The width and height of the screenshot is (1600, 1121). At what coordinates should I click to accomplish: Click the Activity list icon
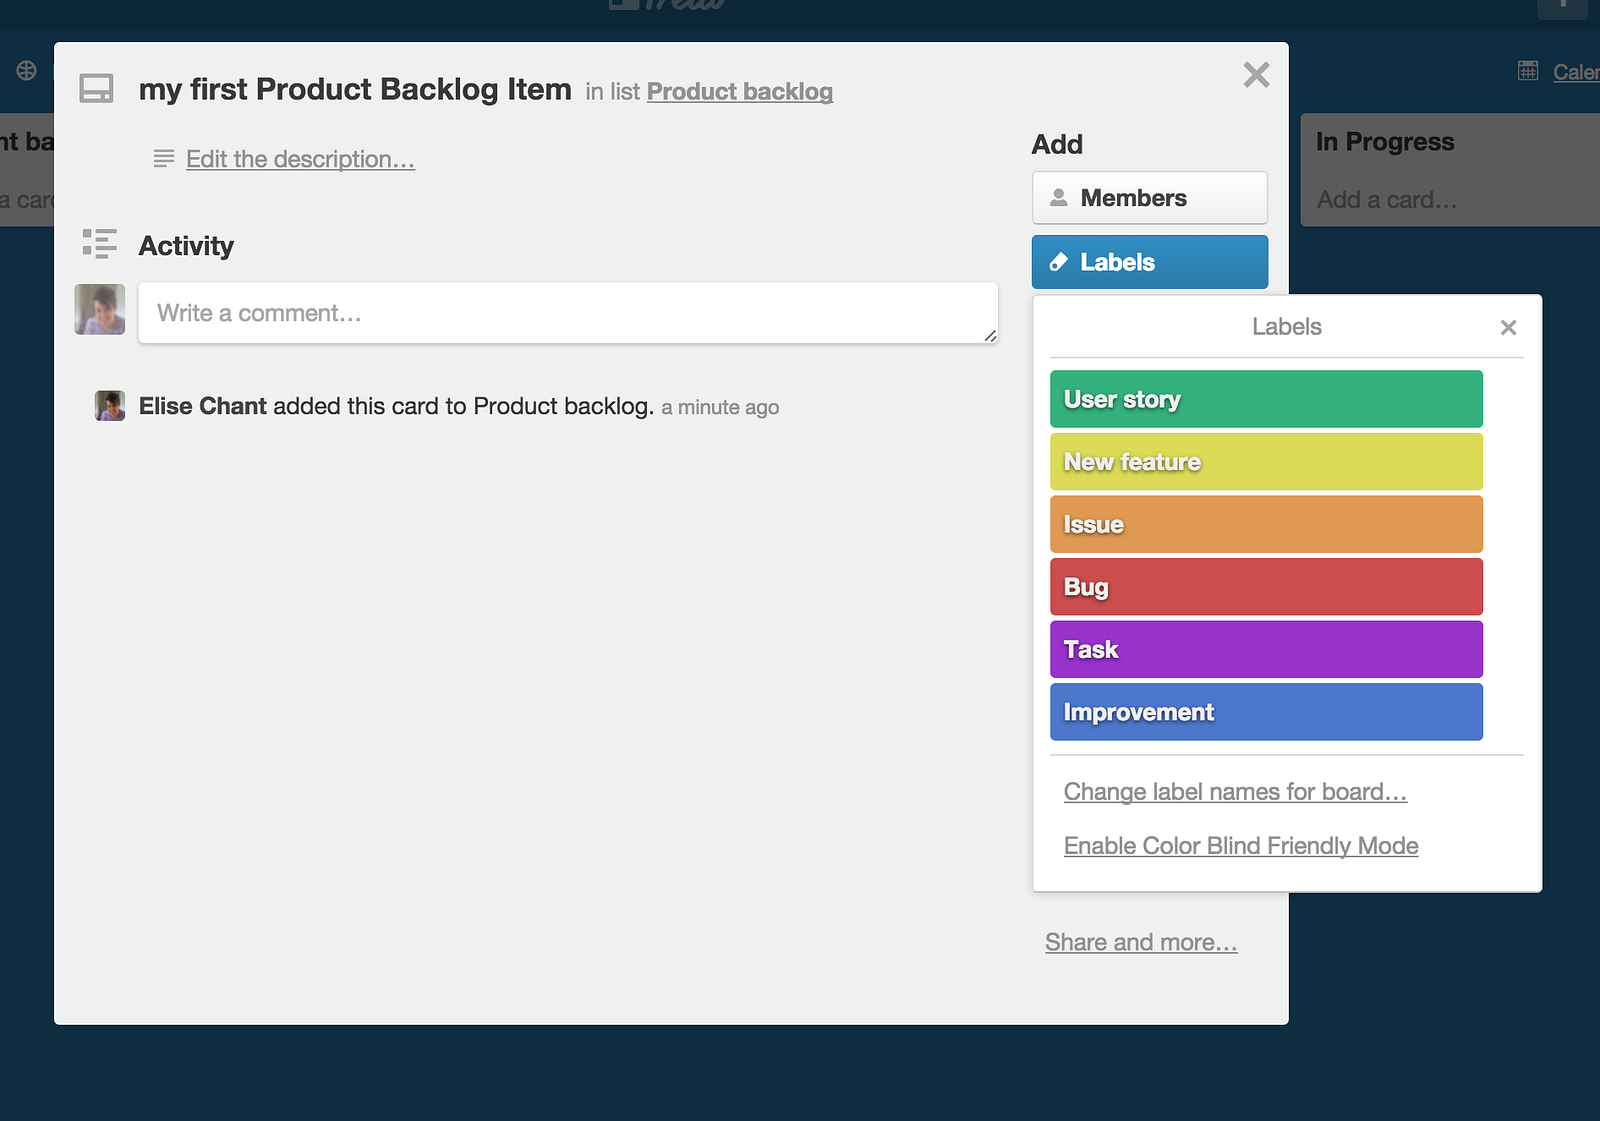click(x=99, y=244)
